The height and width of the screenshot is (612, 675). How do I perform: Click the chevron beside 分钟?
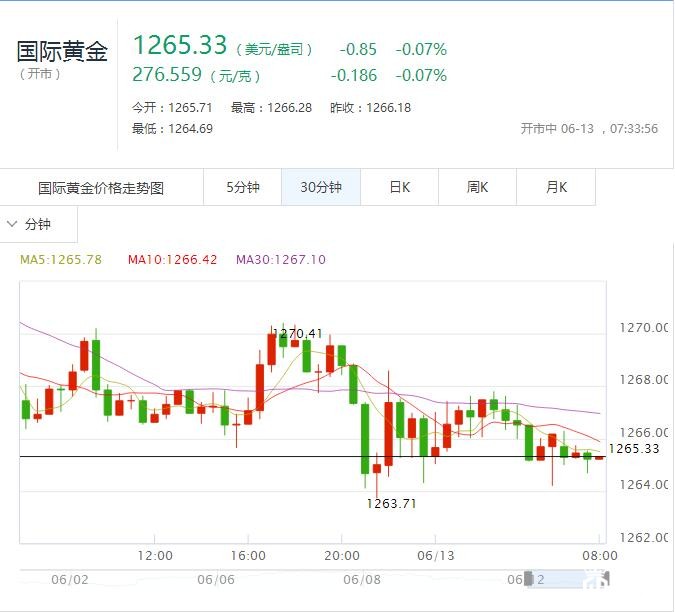pos(12,224)
